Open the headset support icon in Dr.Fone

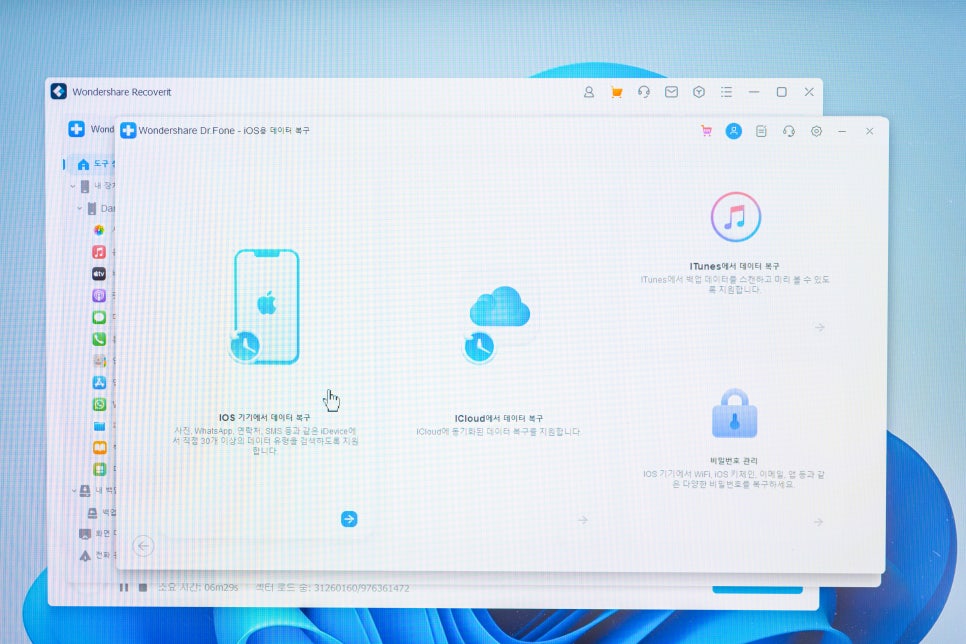point(789,131)
